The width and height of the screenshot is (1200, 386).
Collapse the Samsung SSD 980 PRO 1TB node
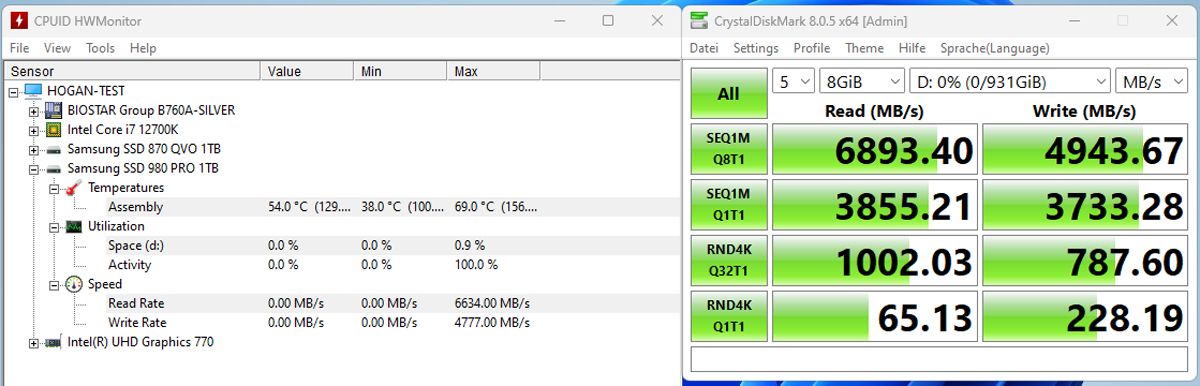pos(33,168)
